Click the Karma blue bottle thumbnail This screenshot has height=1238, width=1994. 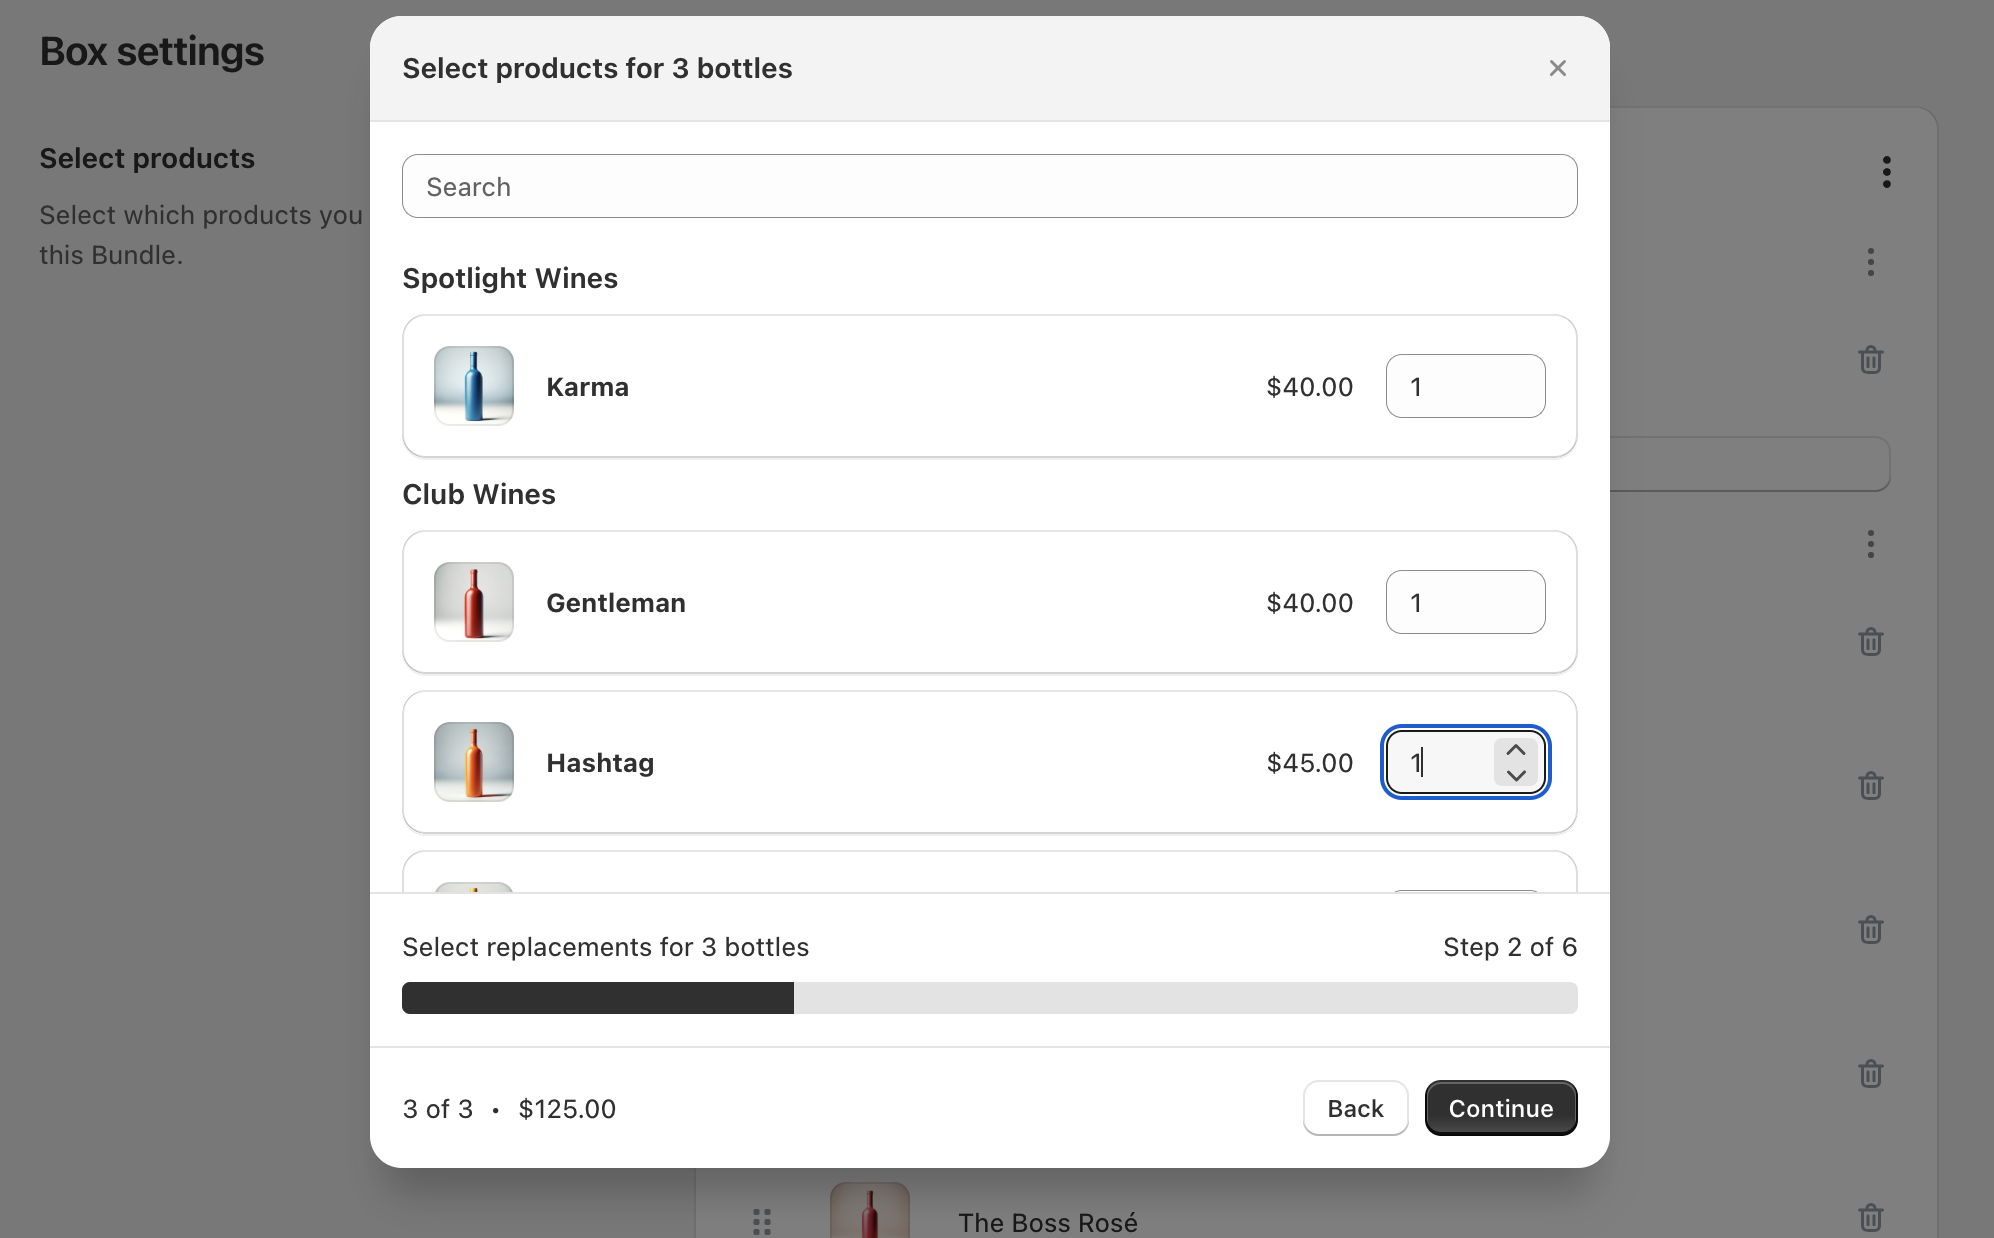[474, 386]
